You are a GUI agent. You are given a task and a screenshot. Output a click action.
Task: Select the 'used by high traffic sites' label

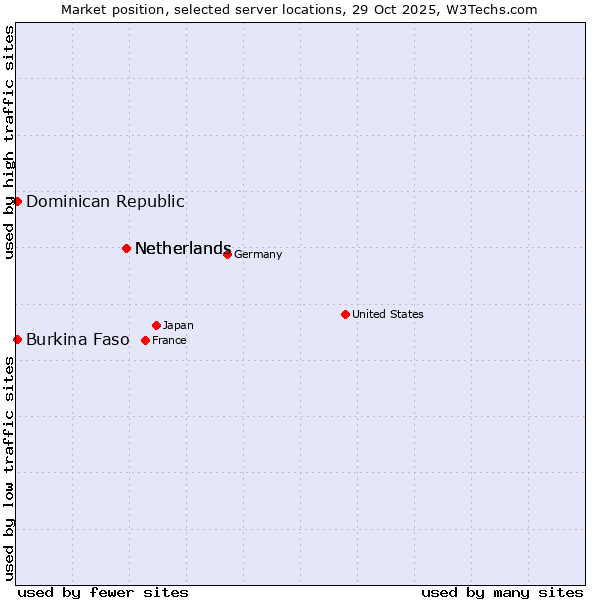point(9,143)
